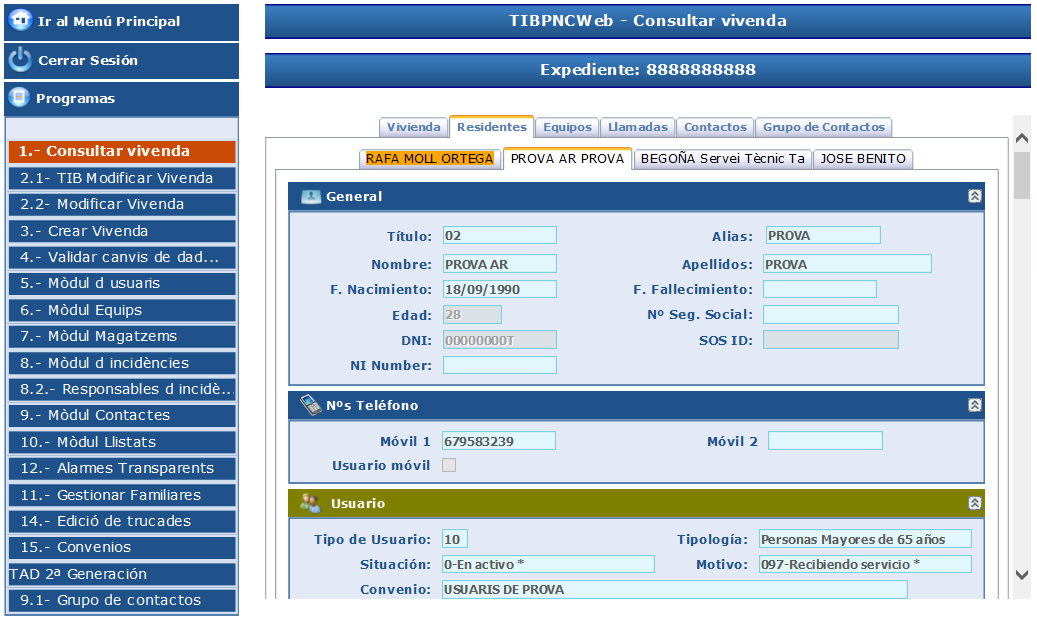1037x623 pixels.
Task: Click the General section header icon
Action: click(310, 197)
